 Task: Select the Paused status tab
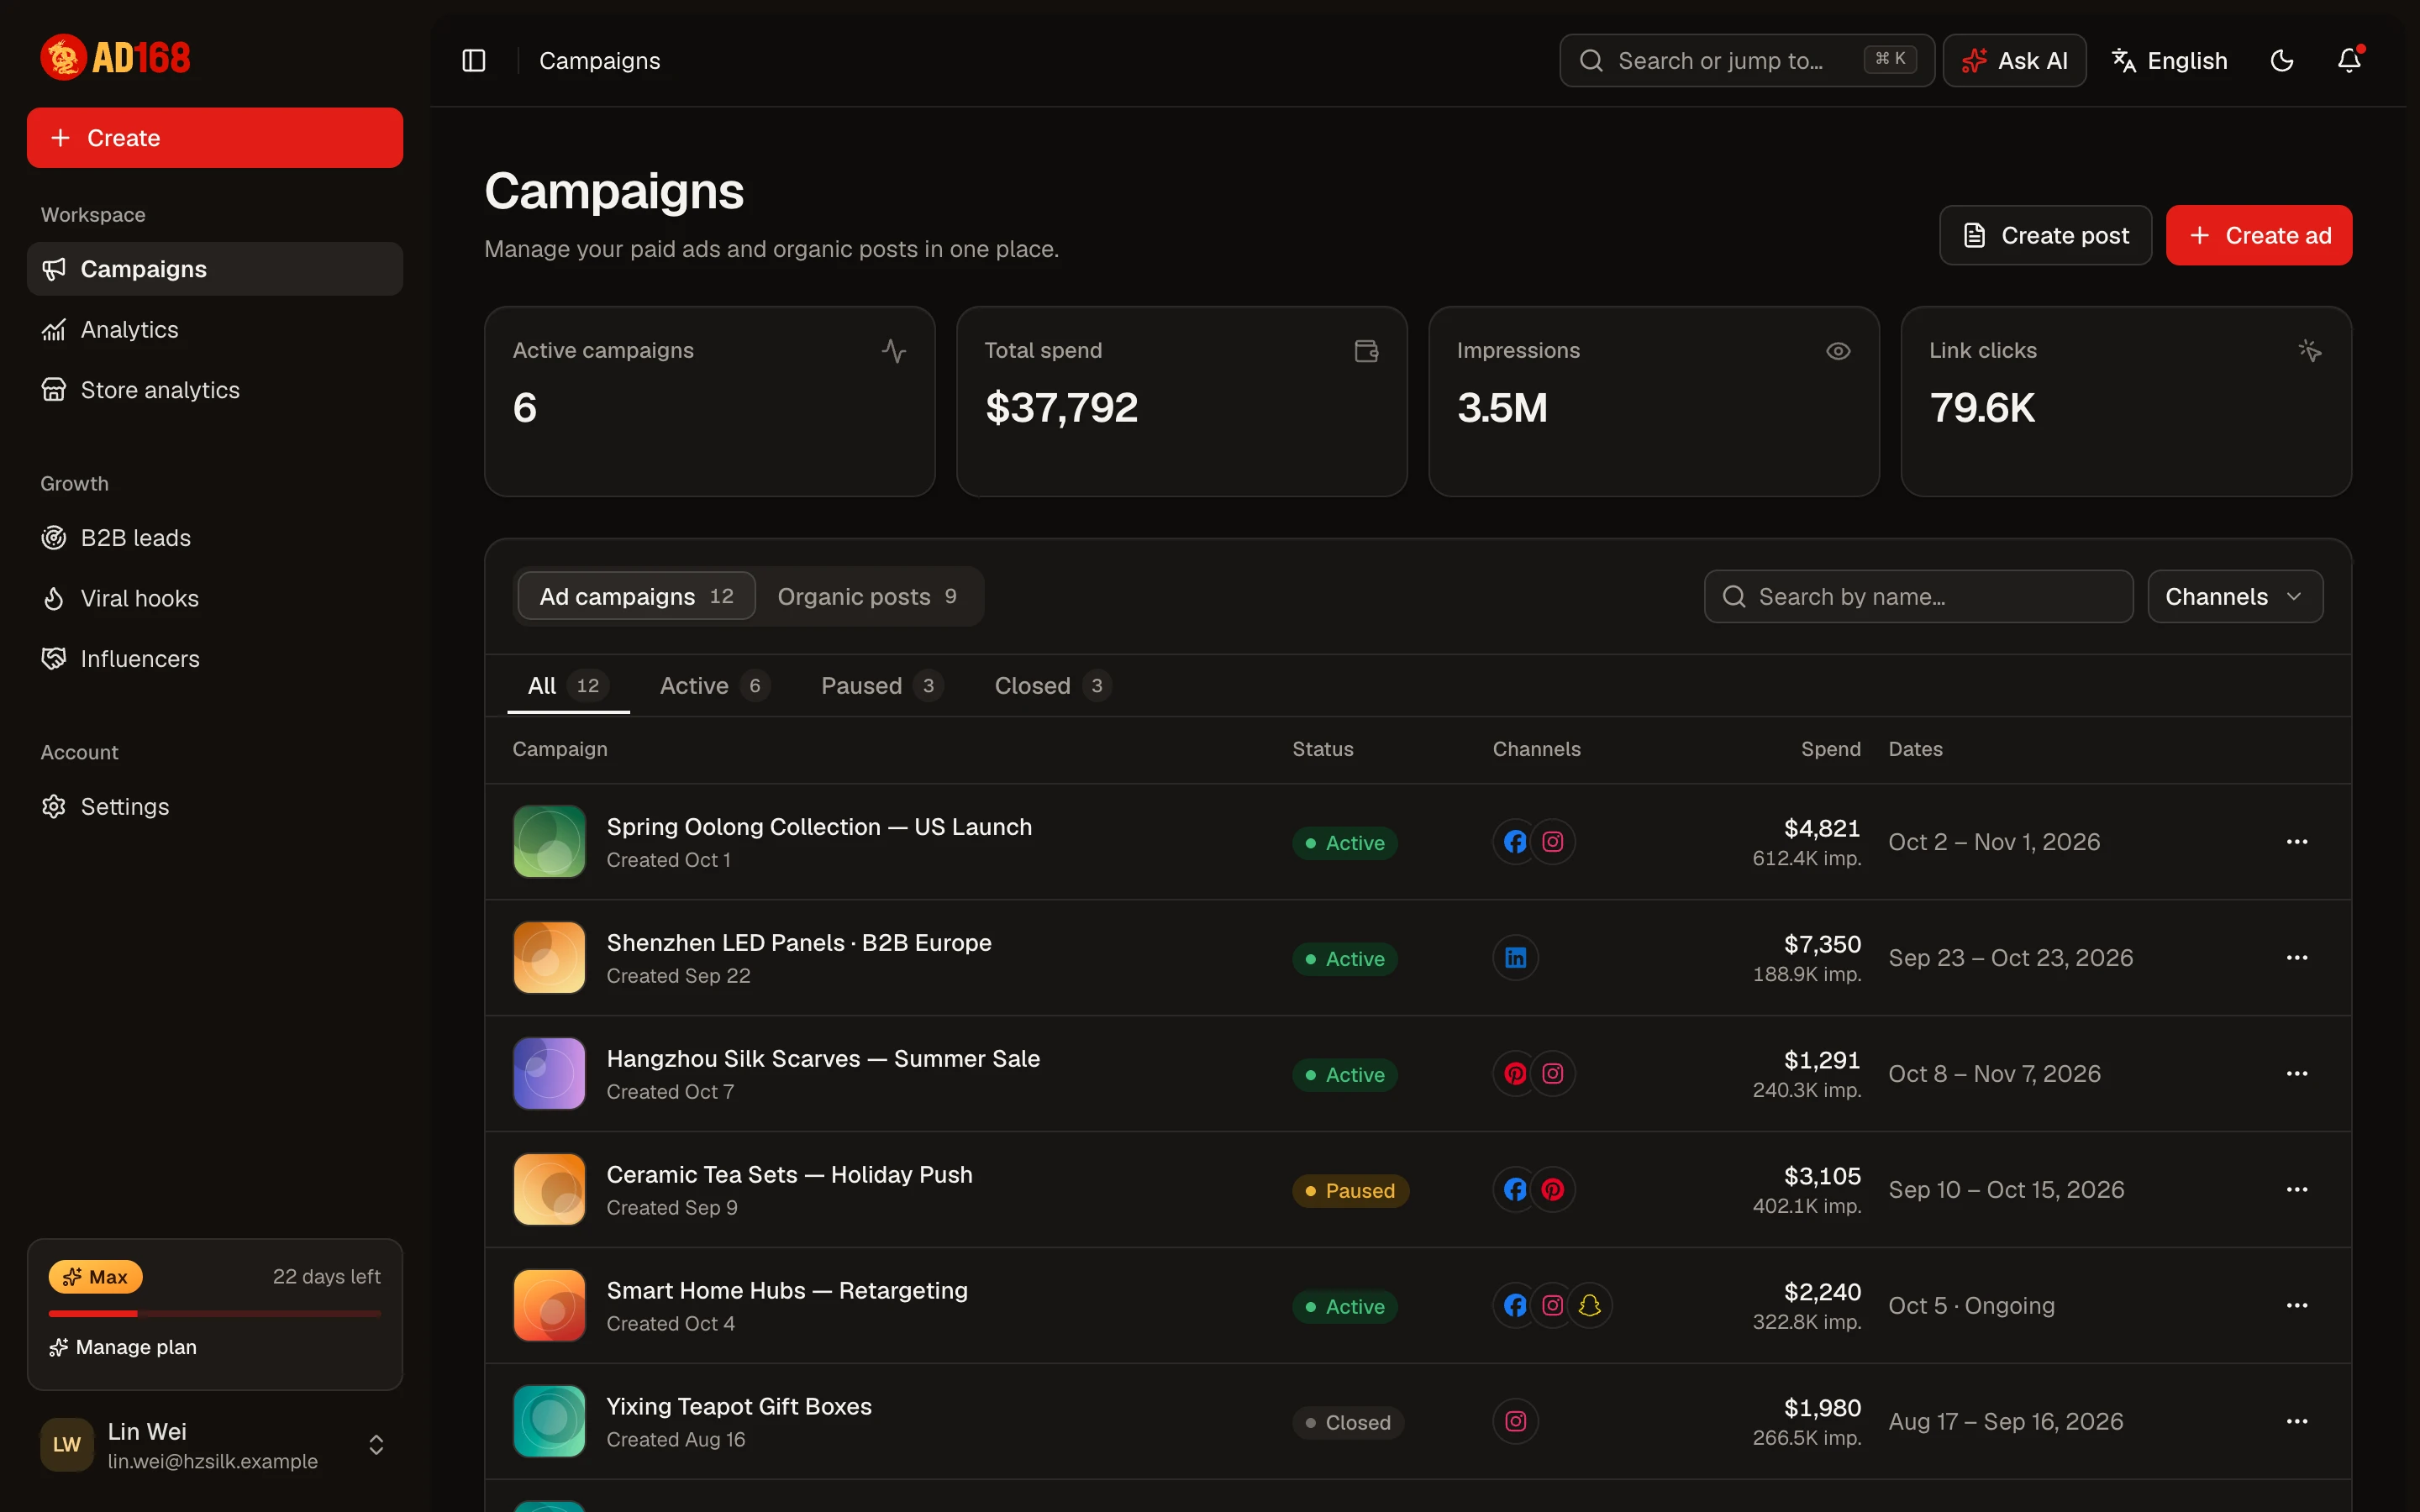tap(882, 686)
